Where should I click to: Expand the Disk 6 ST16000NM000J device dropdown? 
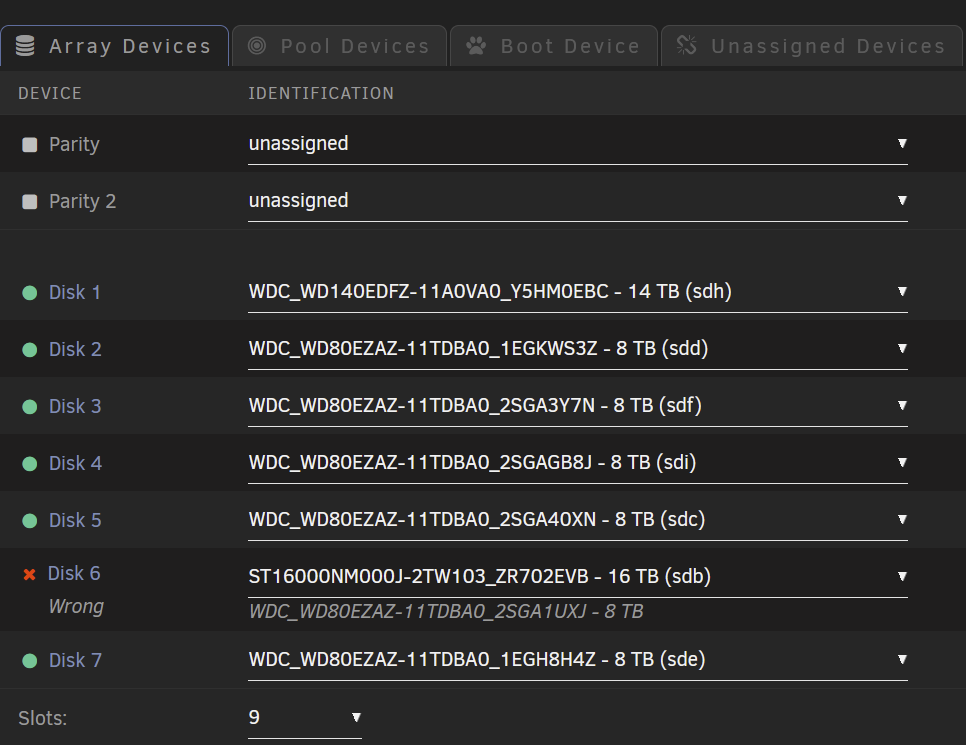pos(577,577)
